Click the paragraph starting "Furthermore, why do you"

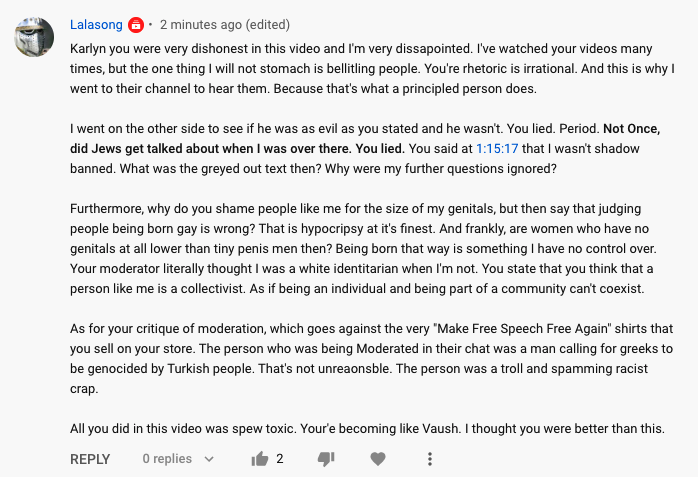(363, 249)
